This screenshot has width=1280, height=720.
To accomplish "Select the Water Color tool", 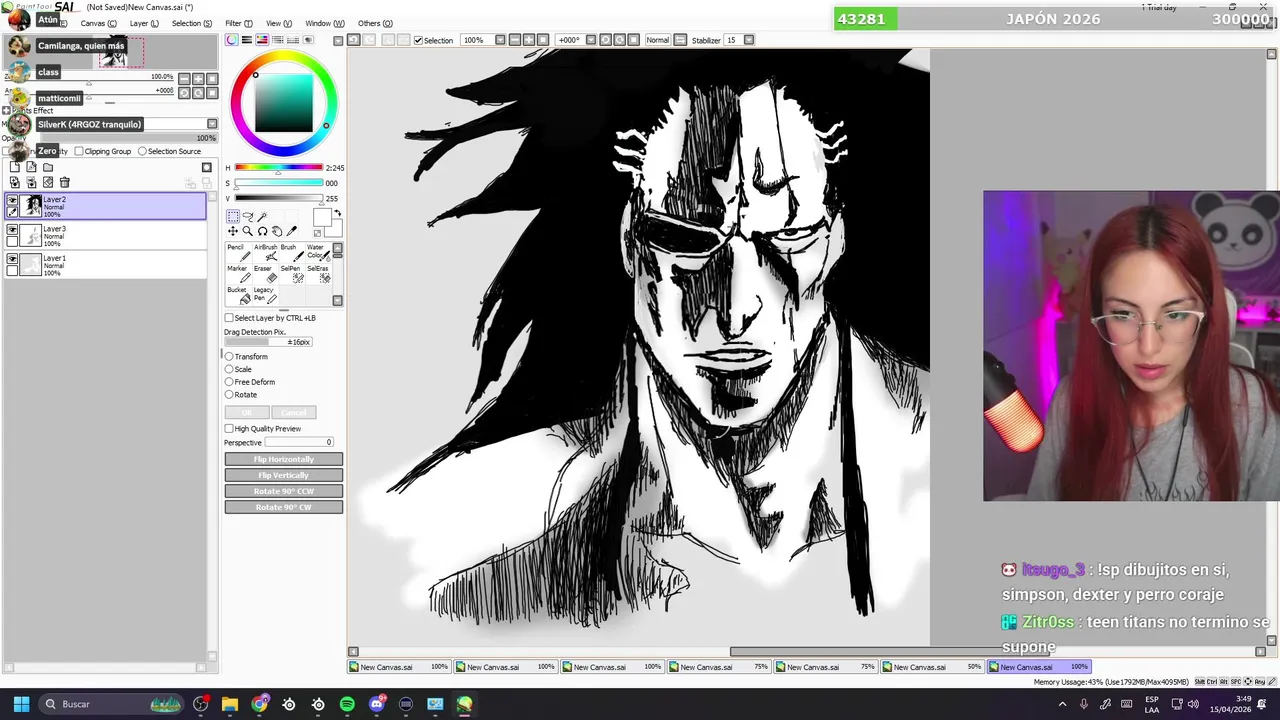I will [318, 251].
